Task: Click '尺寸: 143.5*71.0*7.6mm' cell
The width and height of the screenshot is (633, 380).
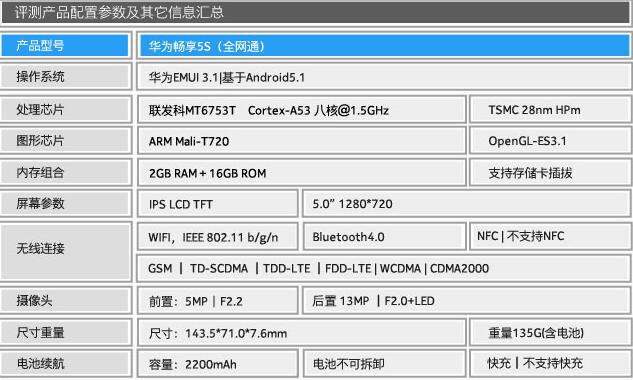Action: point(302,333)
